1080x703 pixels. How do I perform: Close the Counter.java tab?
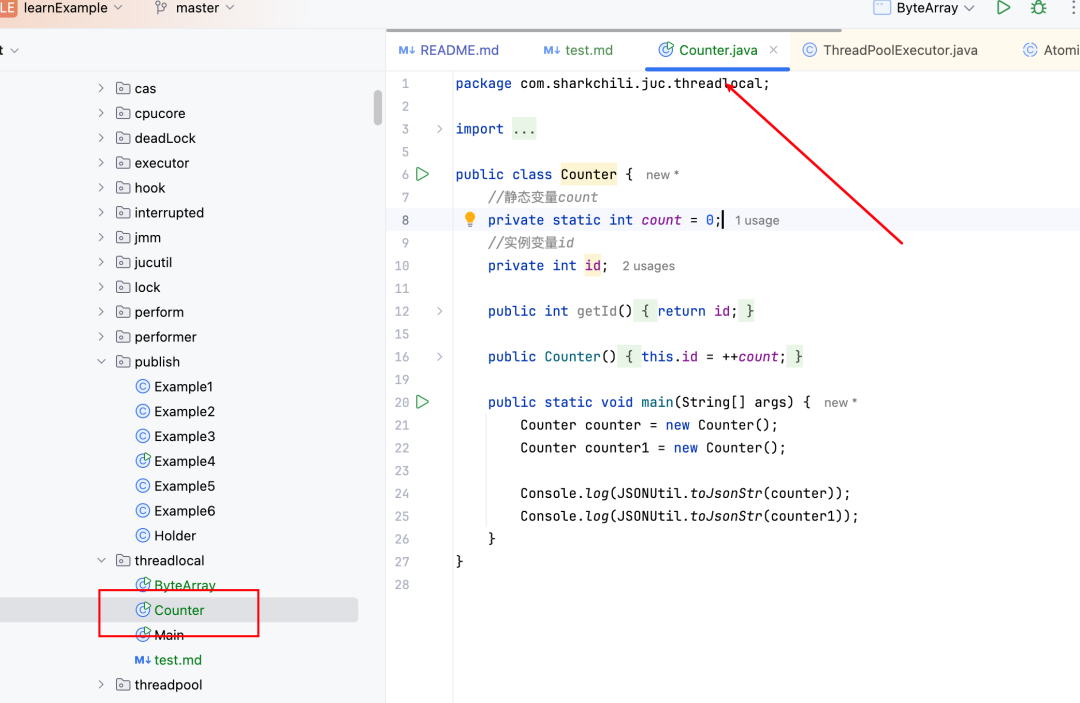[773, 50]
